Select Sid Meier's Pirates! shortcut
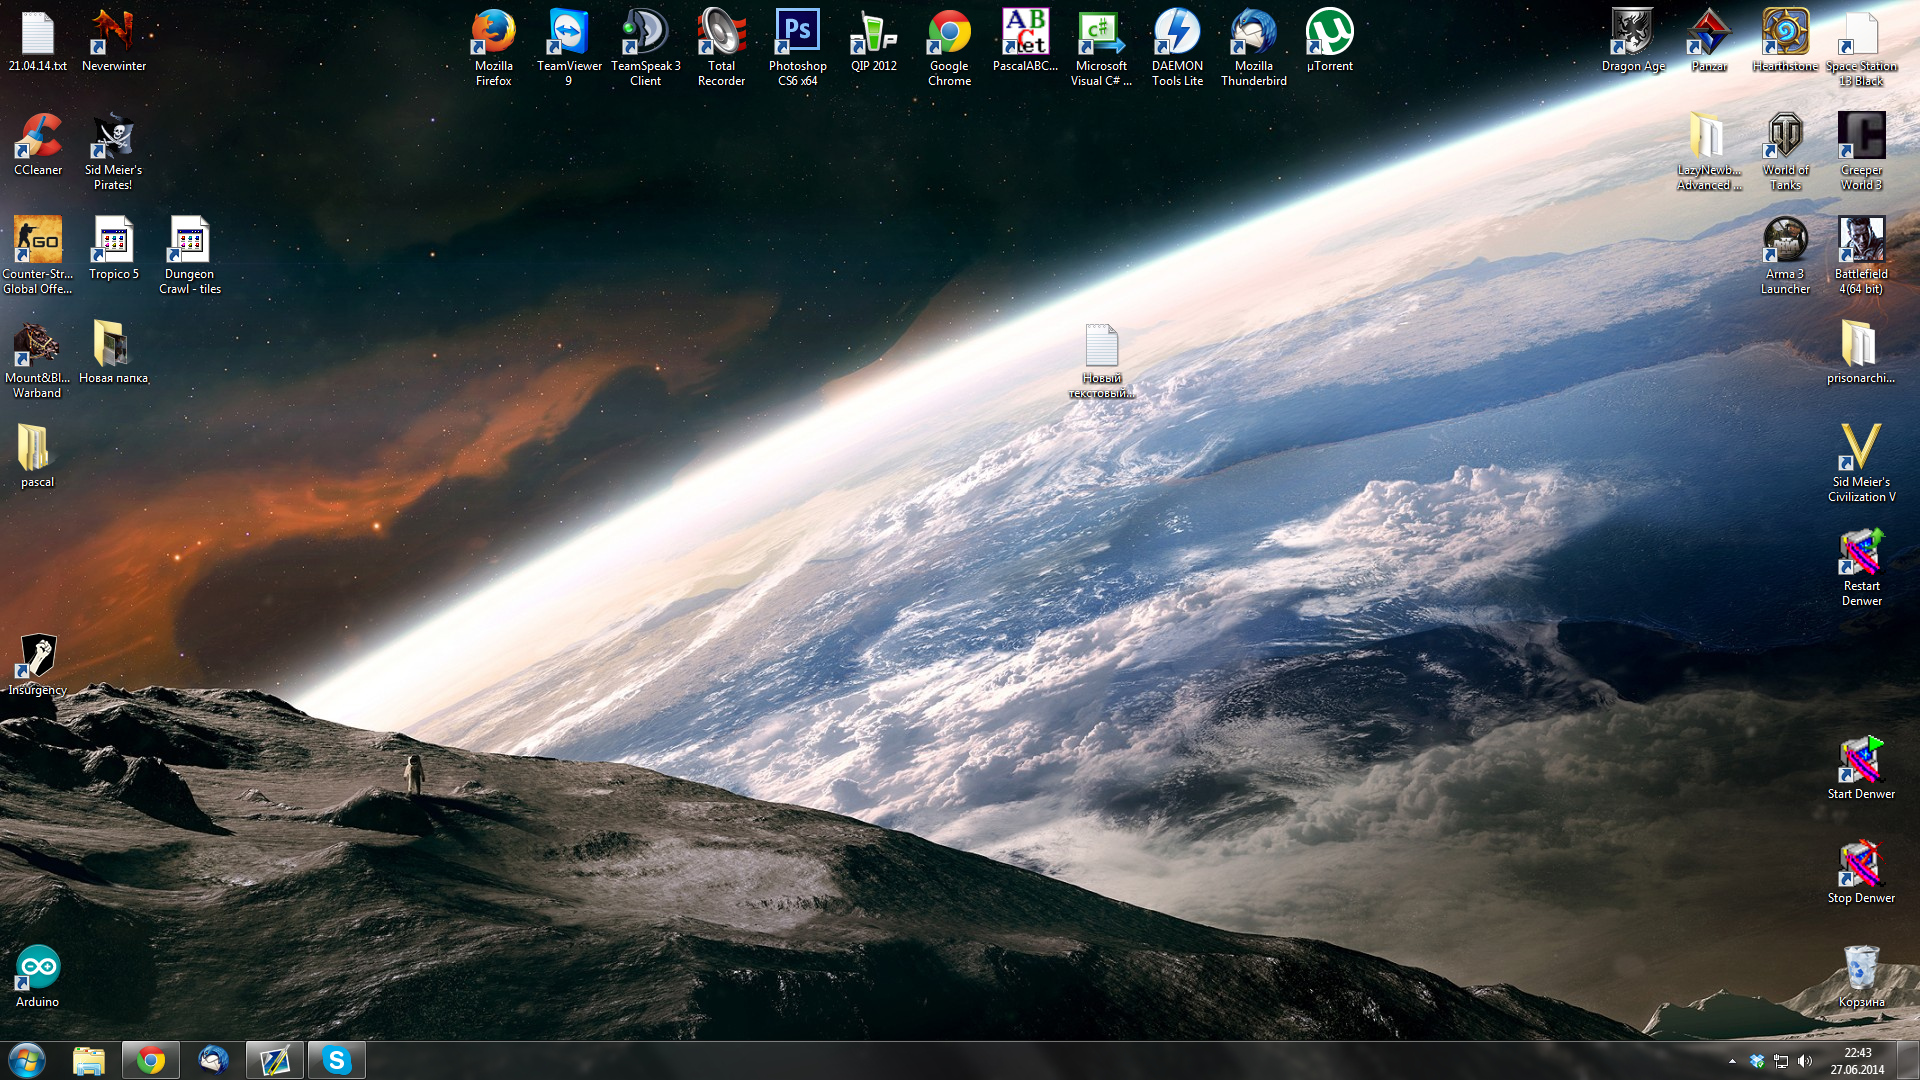Viewport: 1920px width, 1080px height. [114, 151]
